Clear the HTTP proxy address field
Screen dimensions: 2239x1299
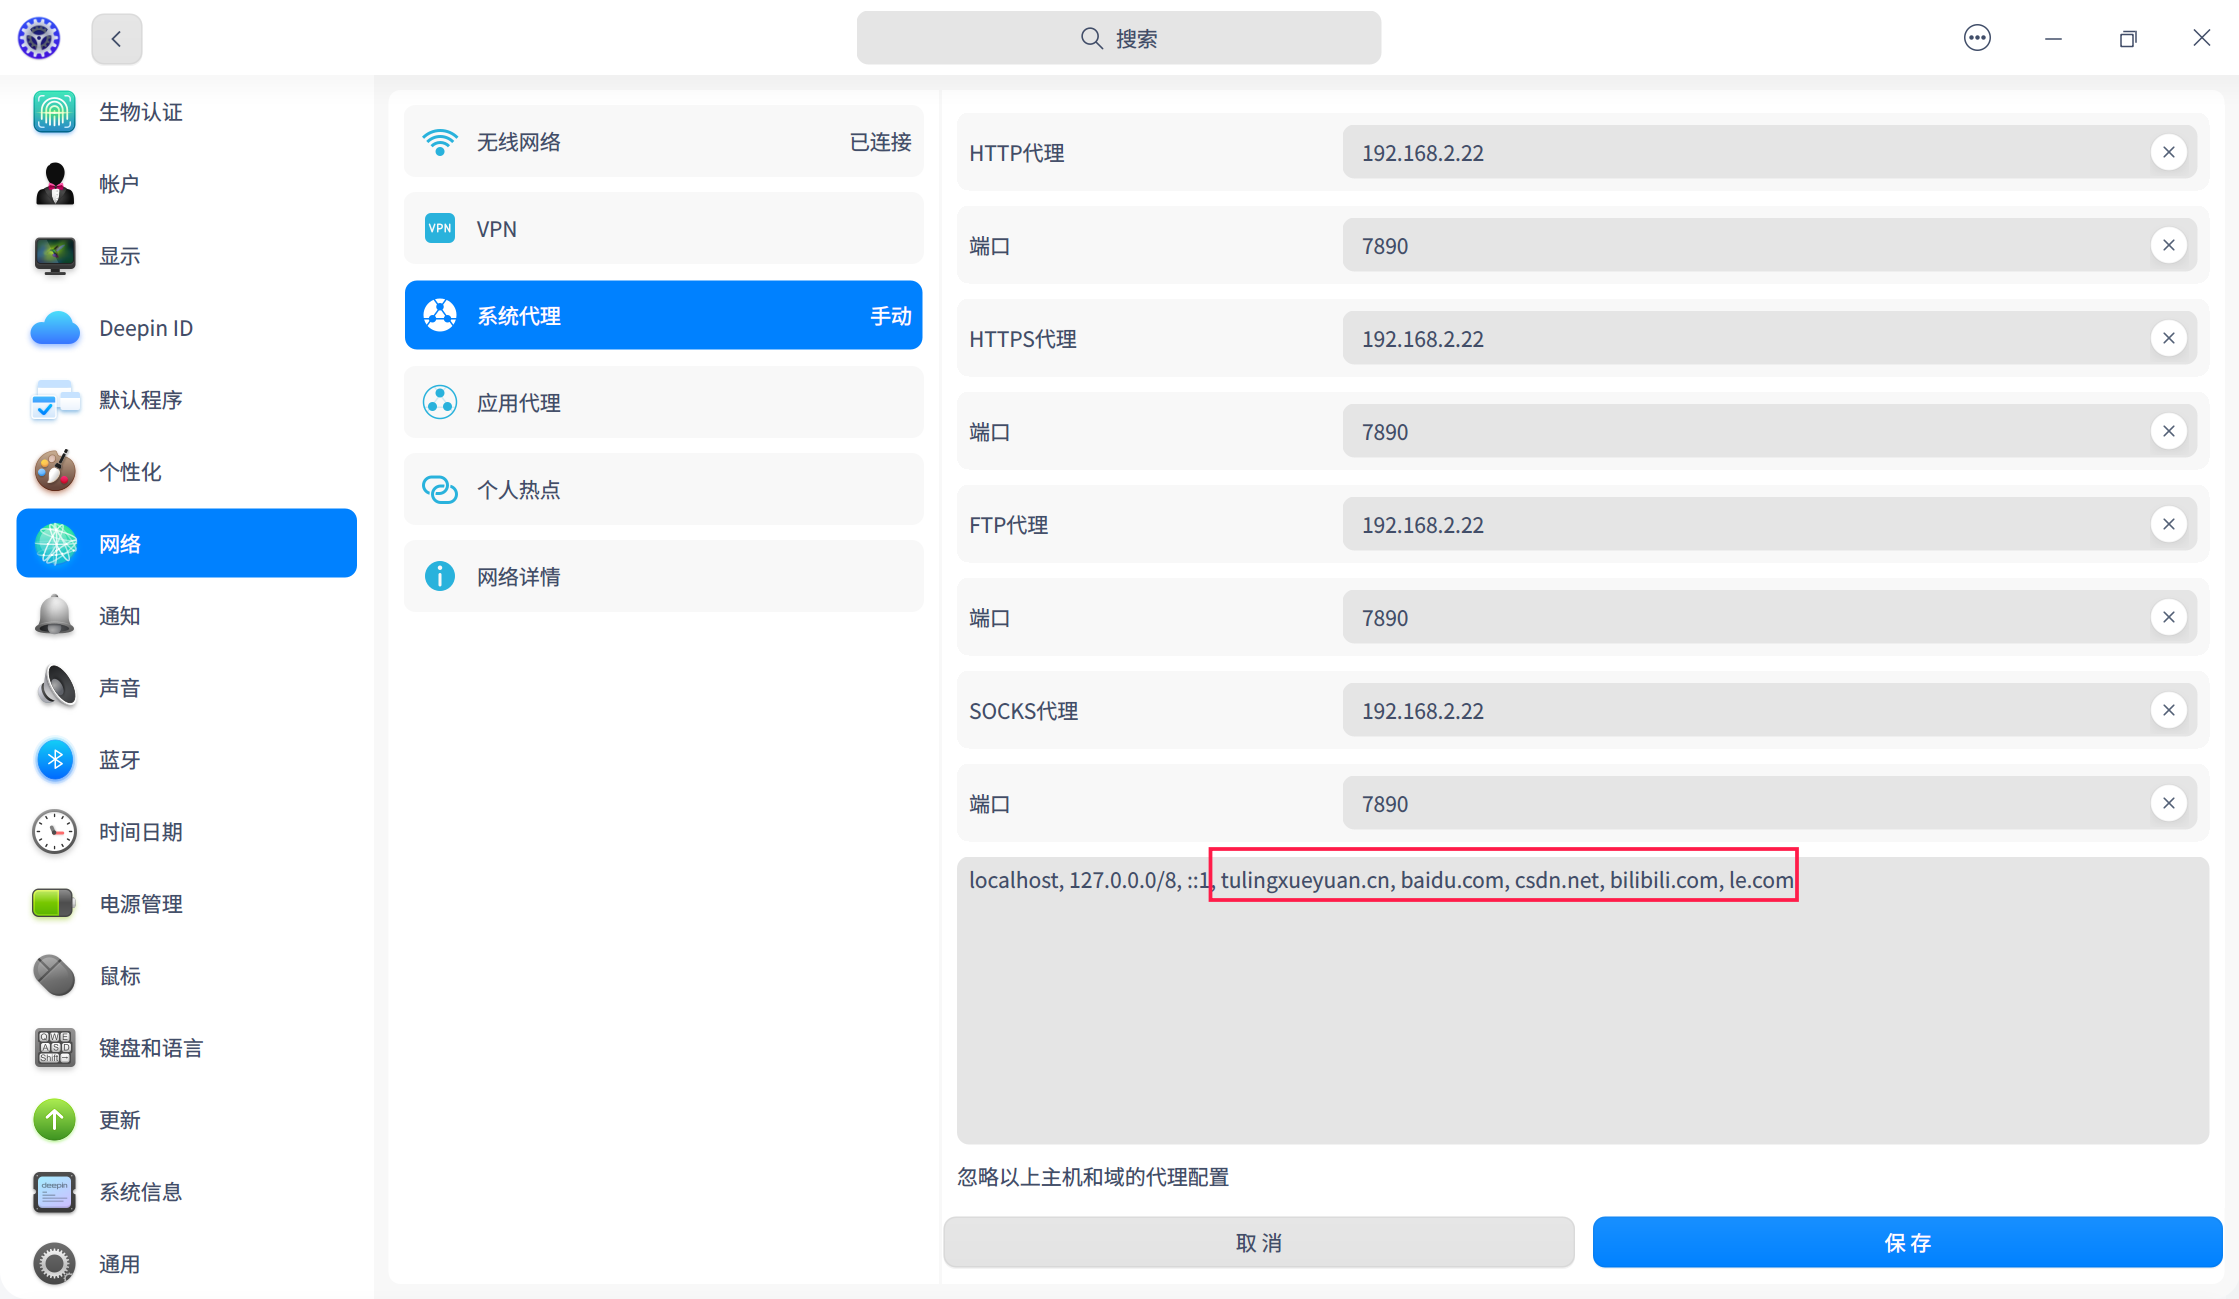(x=2168, y=153)
